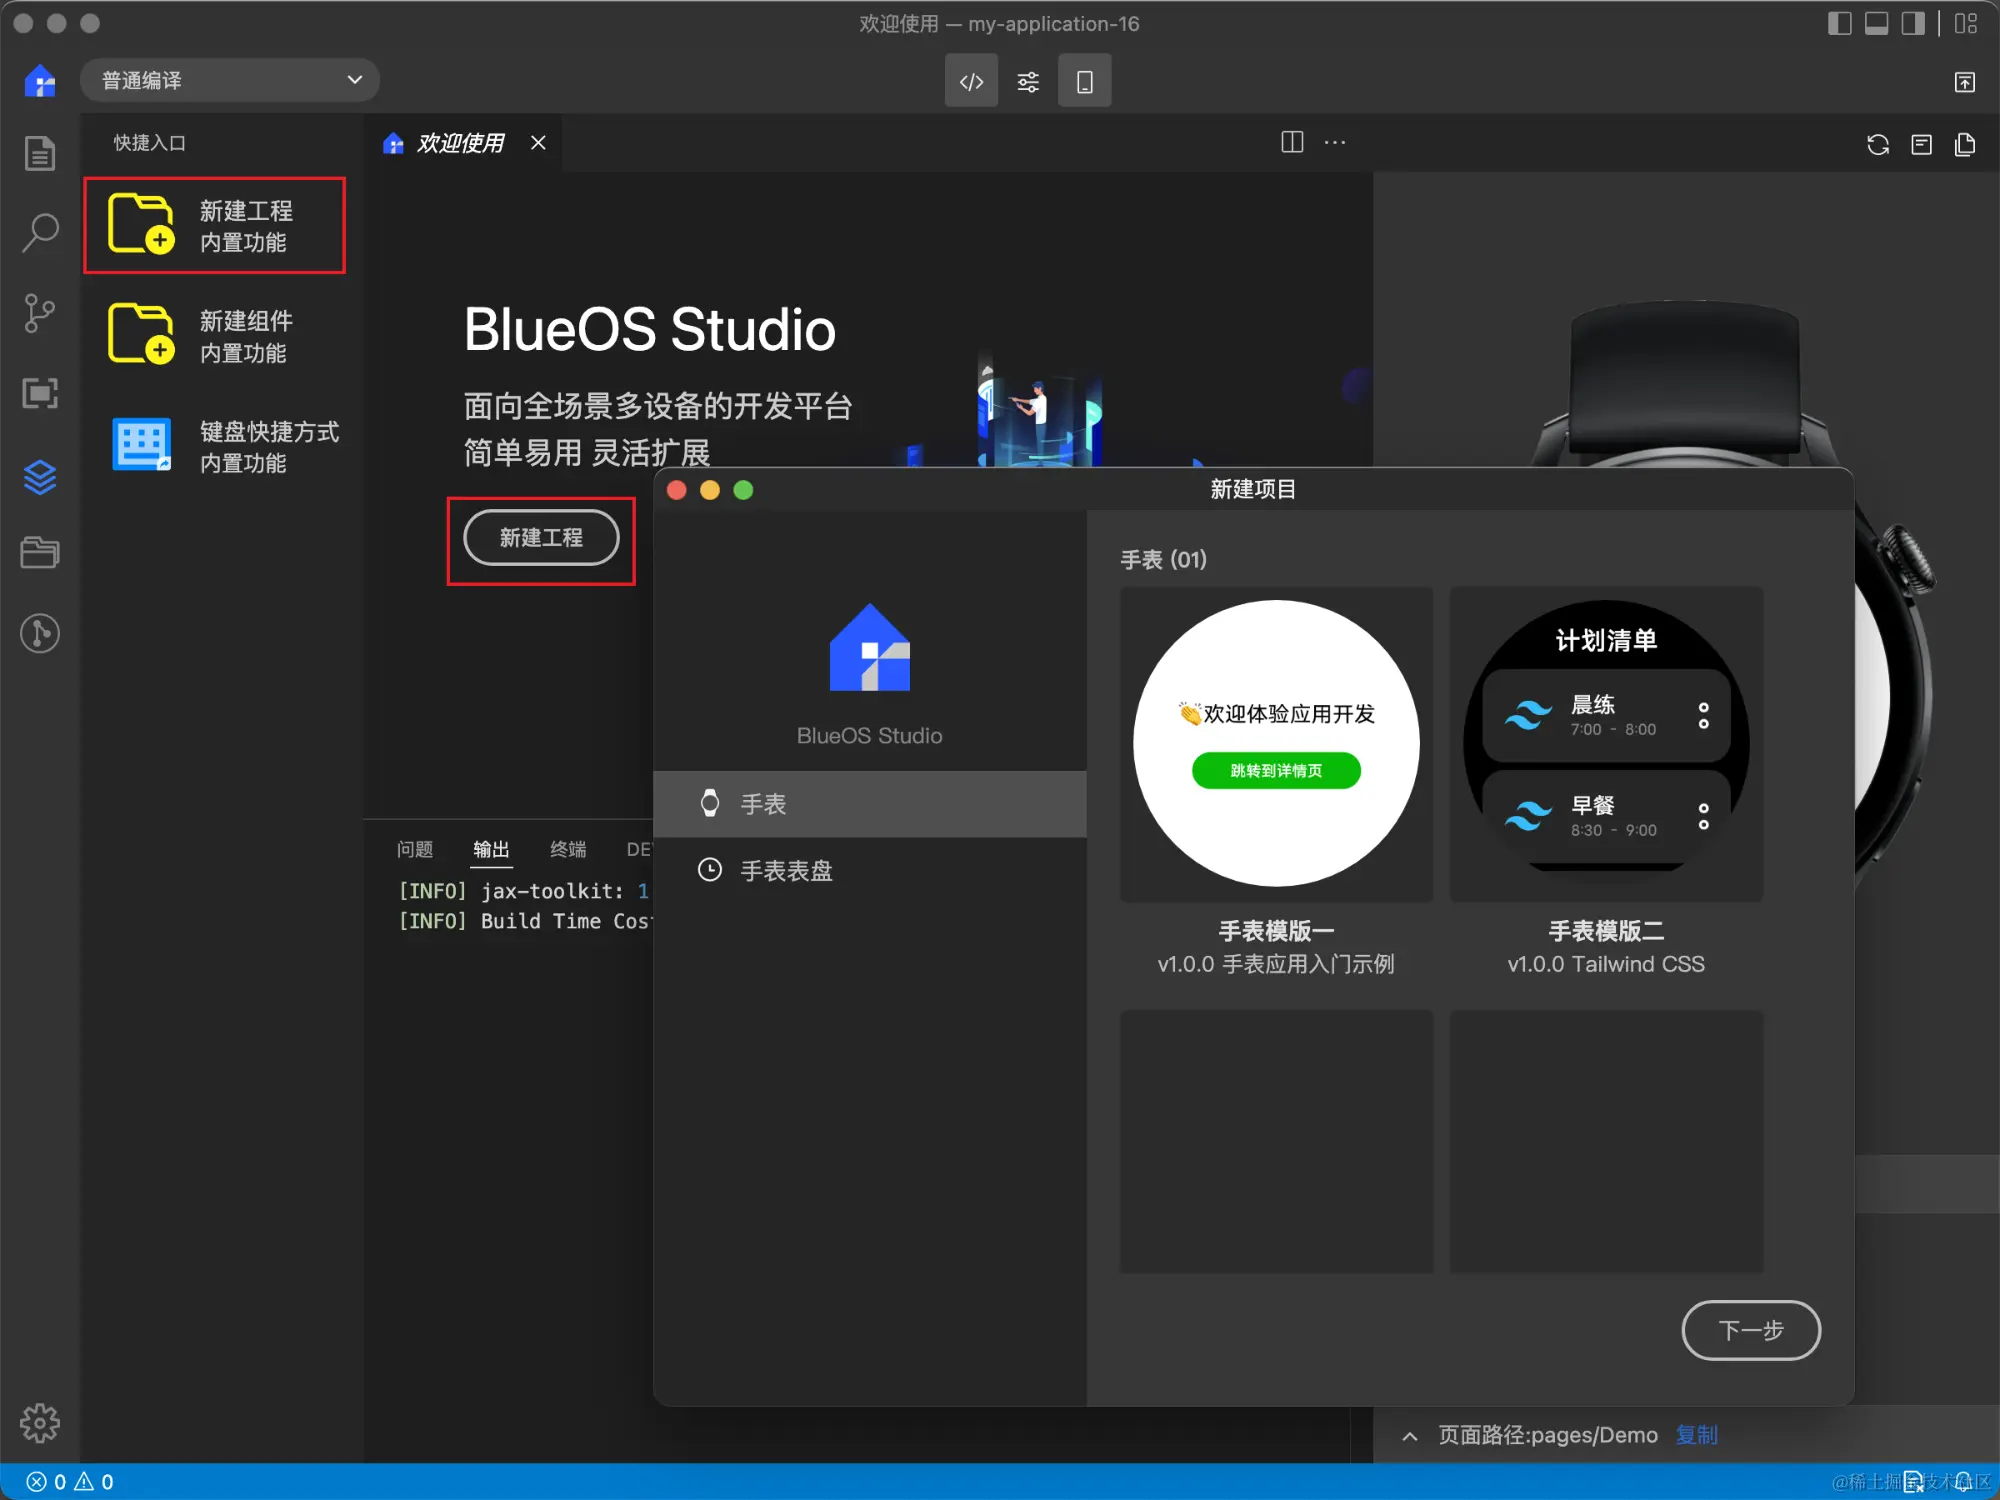Click the code view toolbar icon
Viewport: 2000px width, 1500px height.
[971, 81]
